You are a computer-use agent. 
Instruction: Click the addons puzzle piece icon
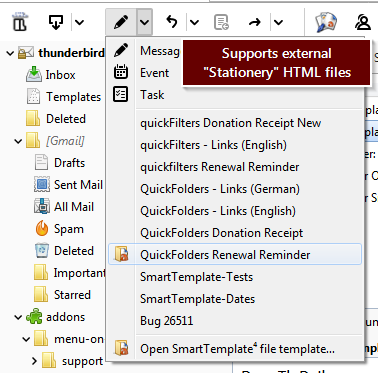34,316
